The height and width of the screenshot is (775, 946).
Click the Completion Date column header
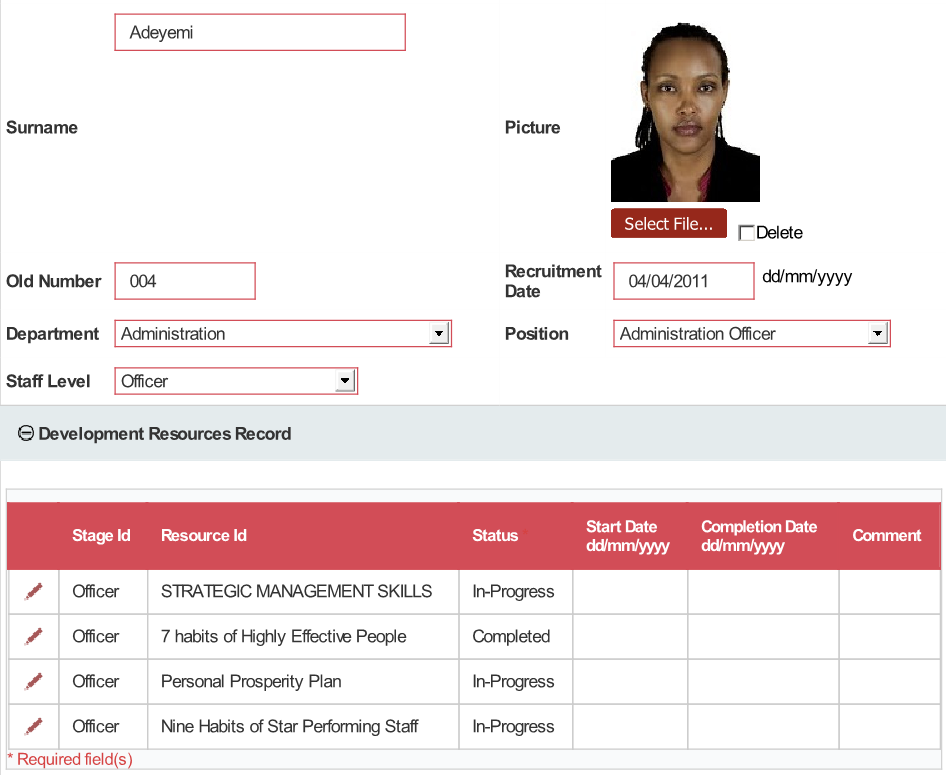pyautogui.click(x=759, y=536)
